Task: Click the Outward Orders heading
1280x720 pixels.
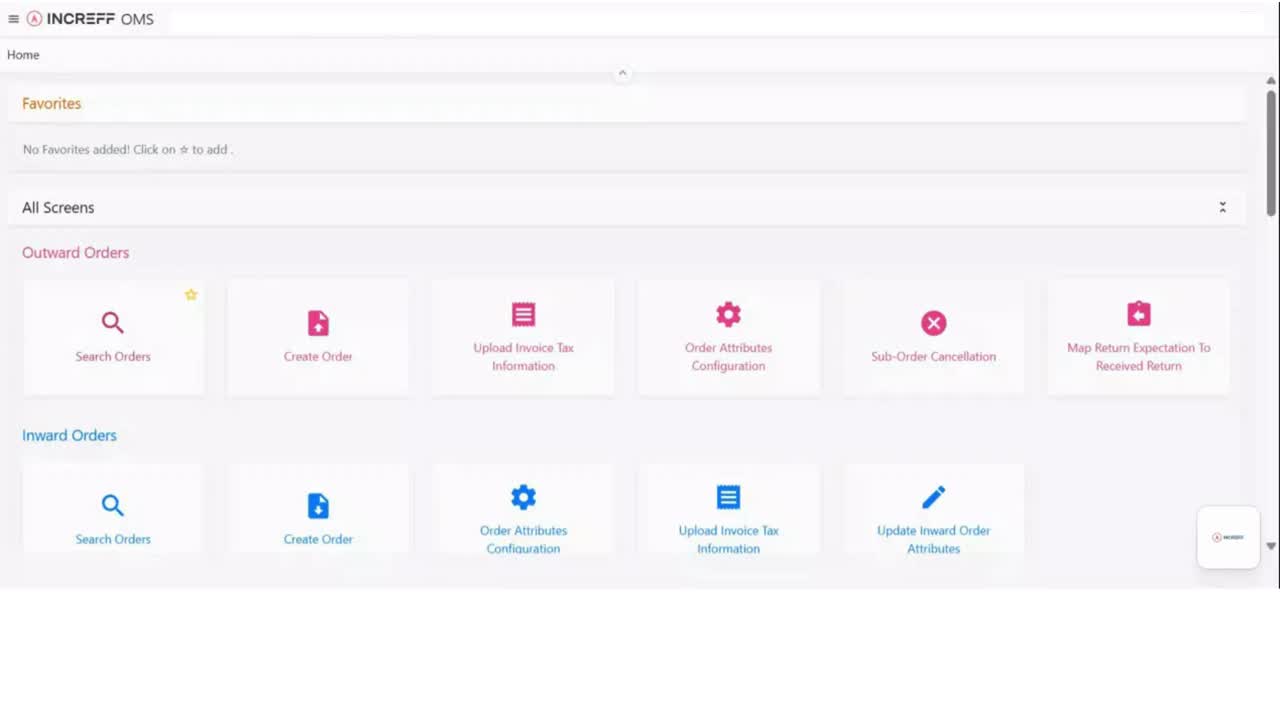Action: [x=76, y=253]
